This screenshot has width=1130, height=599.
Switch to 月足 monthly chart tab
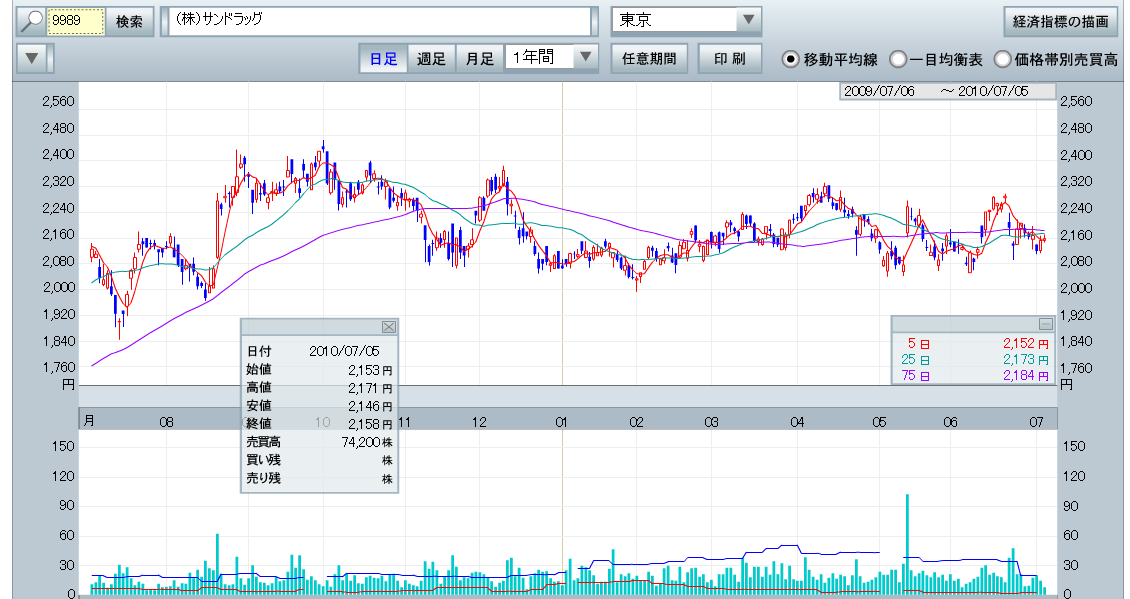click(x=480, y=58)
